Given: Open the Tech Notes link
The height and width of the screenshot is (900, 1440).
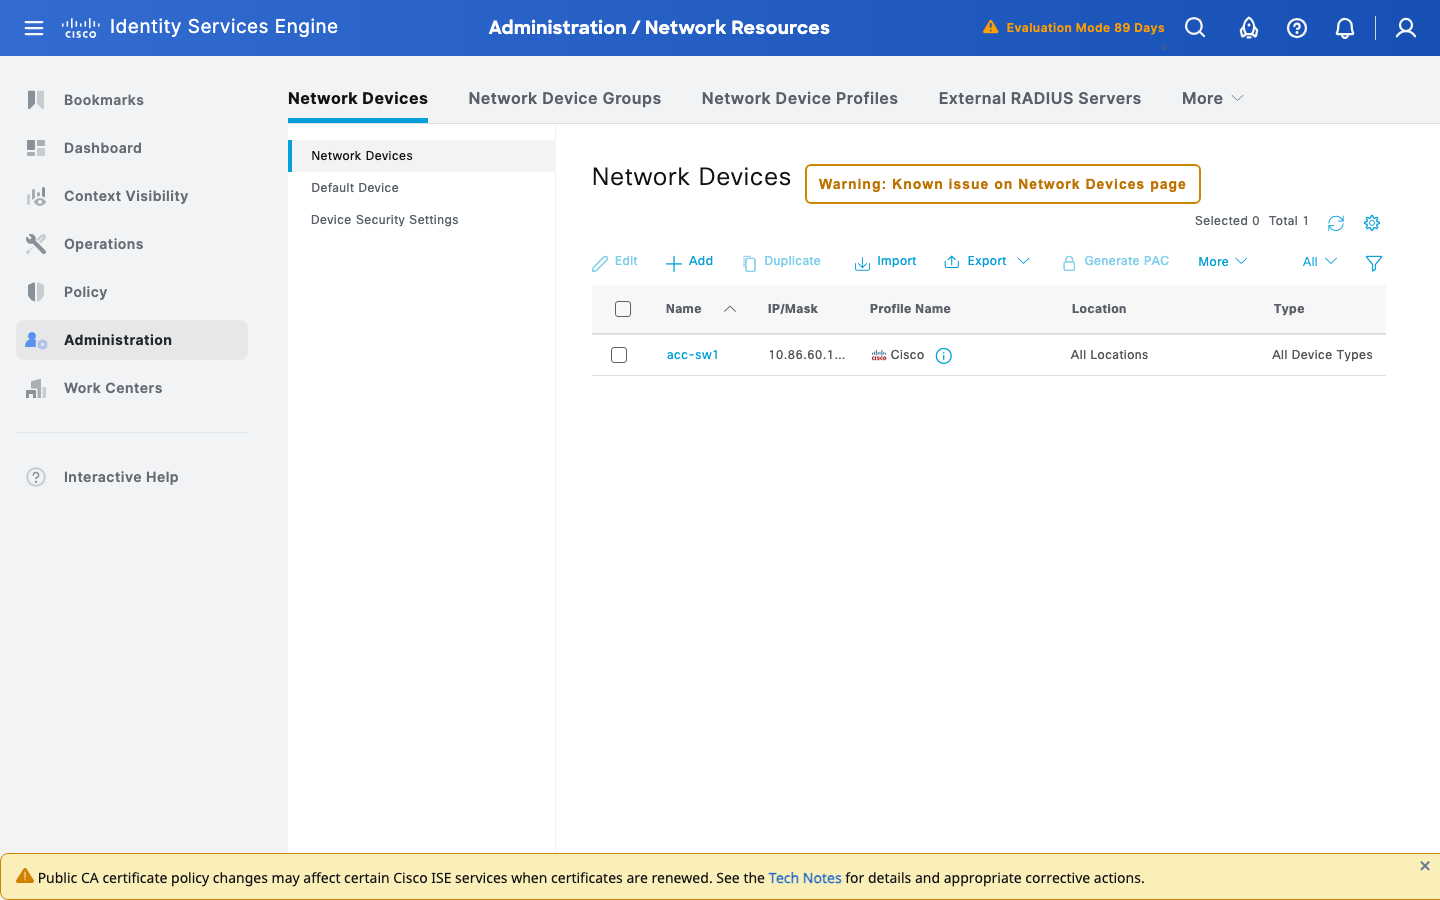Looking at the screenshot, I should [x=805, y=878].
